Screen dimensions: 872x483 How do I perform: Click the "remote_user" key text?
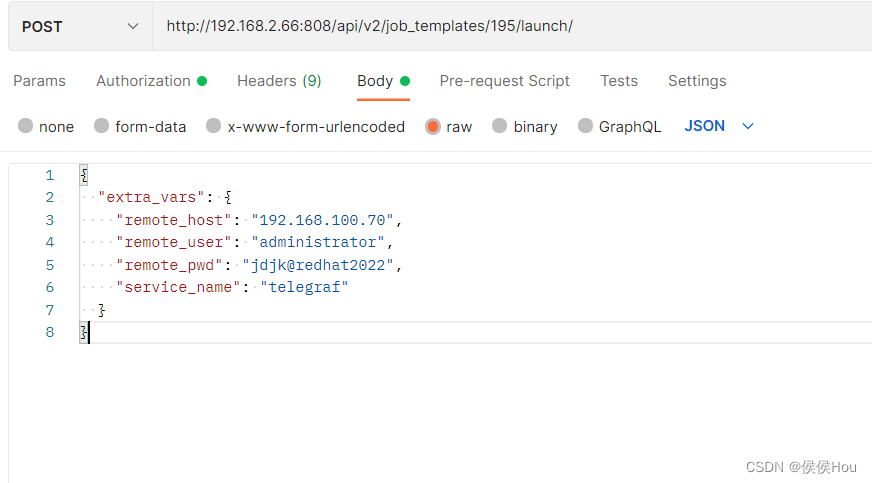click(174, 242)
